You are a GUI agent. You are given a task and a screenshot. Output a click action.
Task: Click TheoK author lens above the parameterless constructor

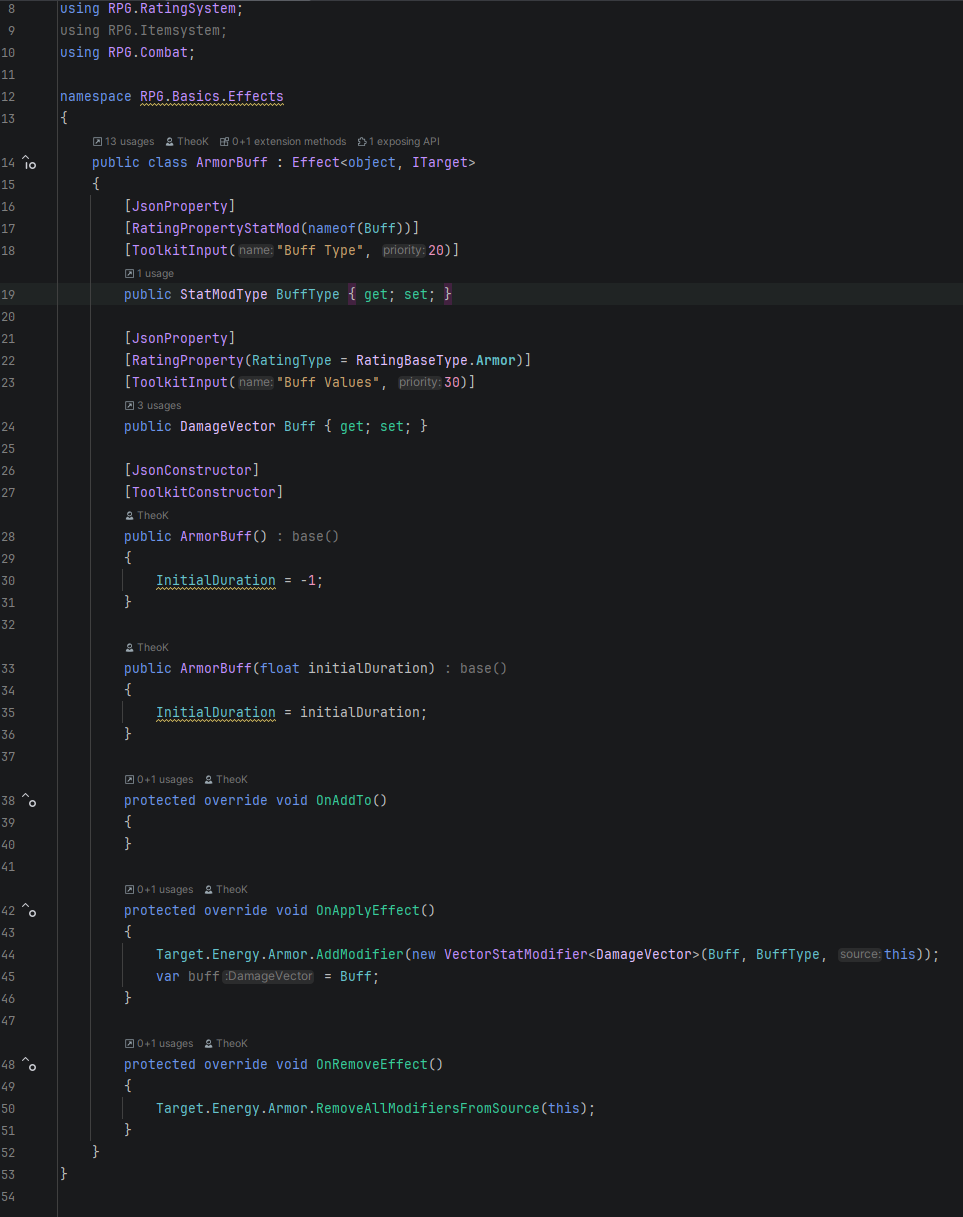147,516
